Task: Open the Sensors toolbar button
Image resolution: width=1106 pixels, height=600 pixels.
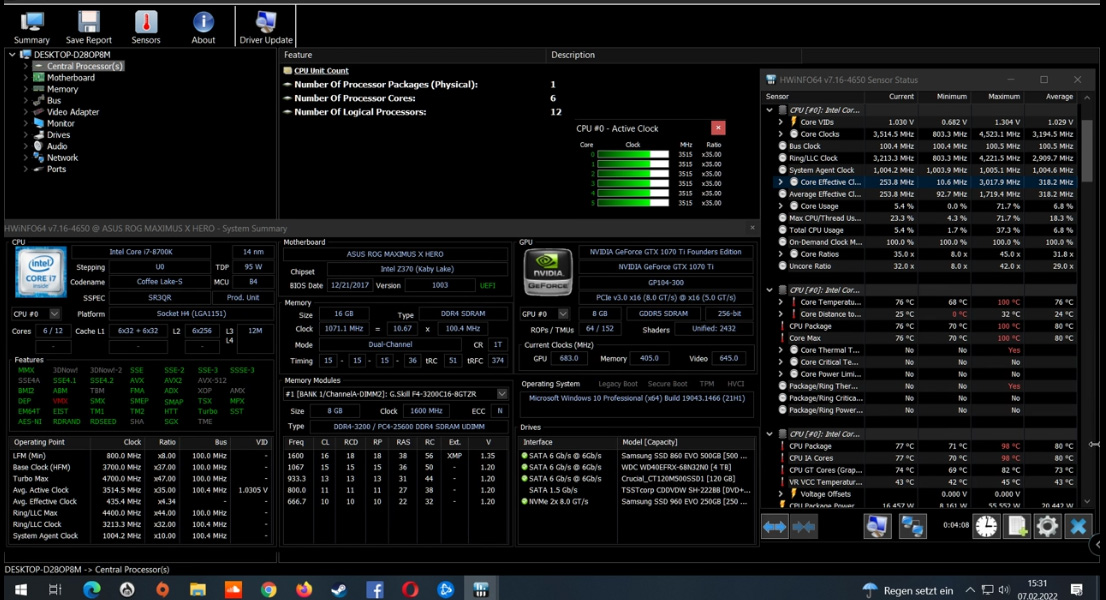Action: (146, 27)
